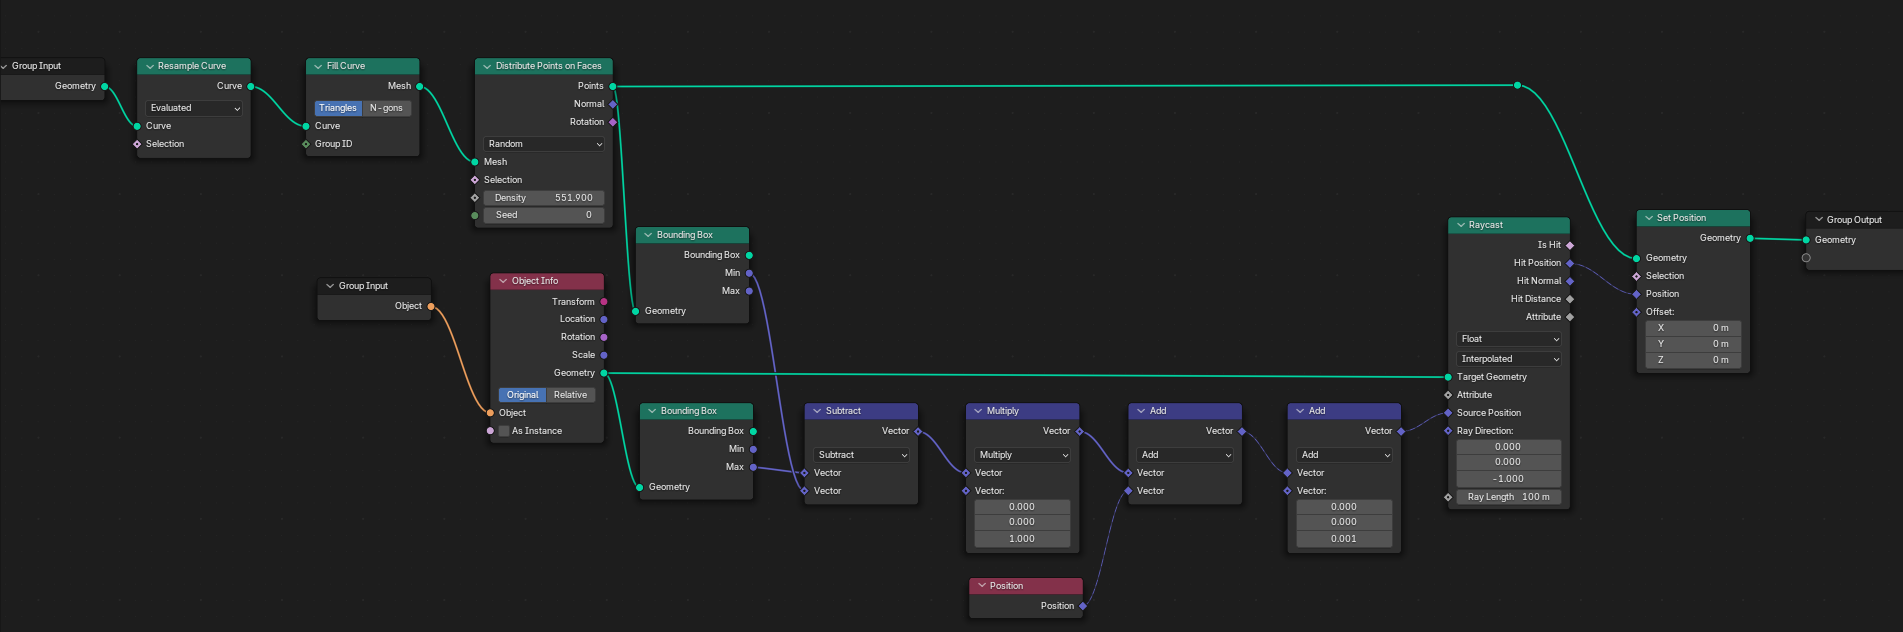1903x632 pixels.
Task: Collapse the Set Position node
Action: tap(1648, 218)
